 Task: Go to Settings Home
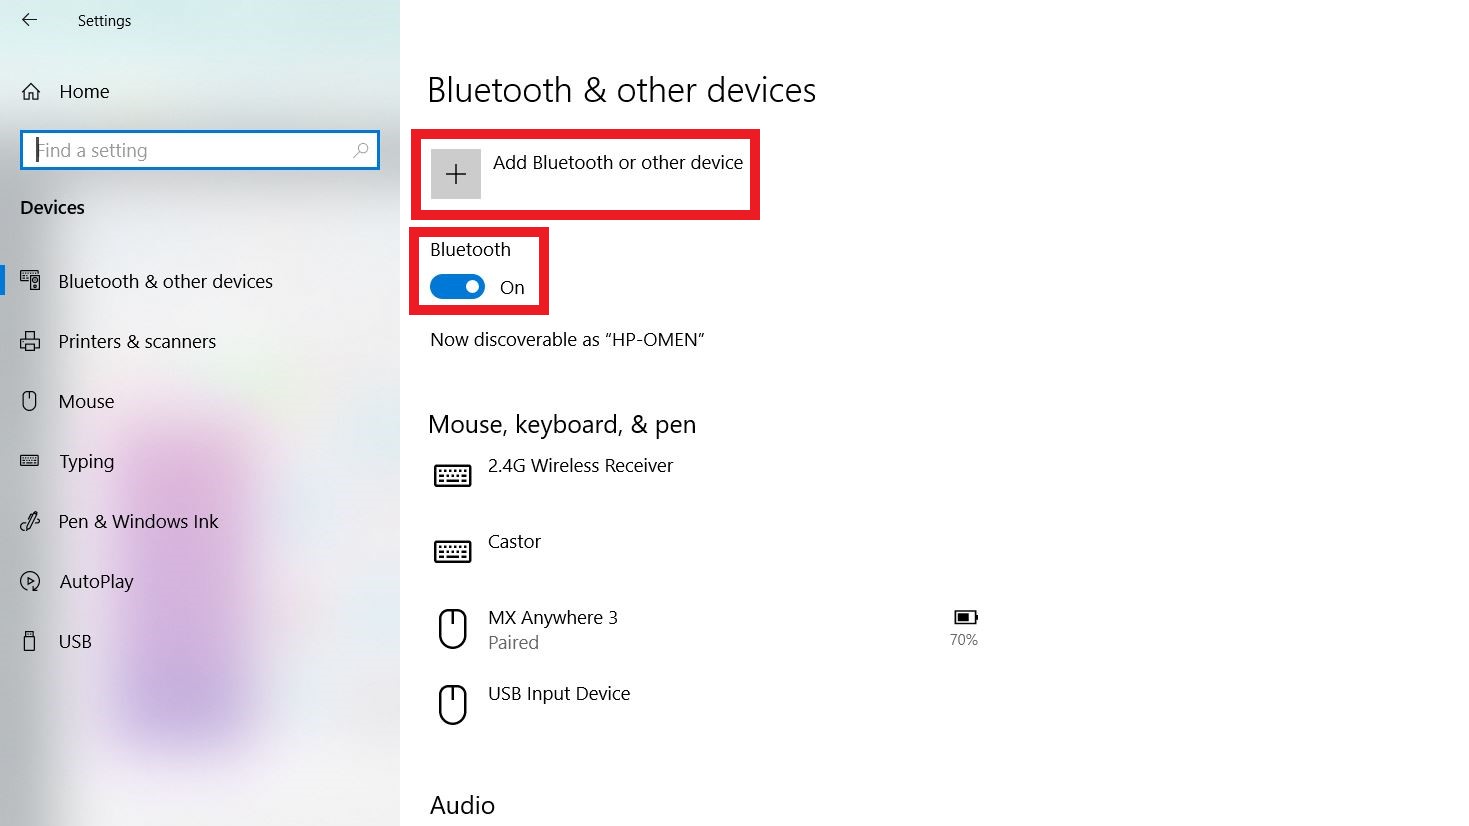(x=84, y=92)
